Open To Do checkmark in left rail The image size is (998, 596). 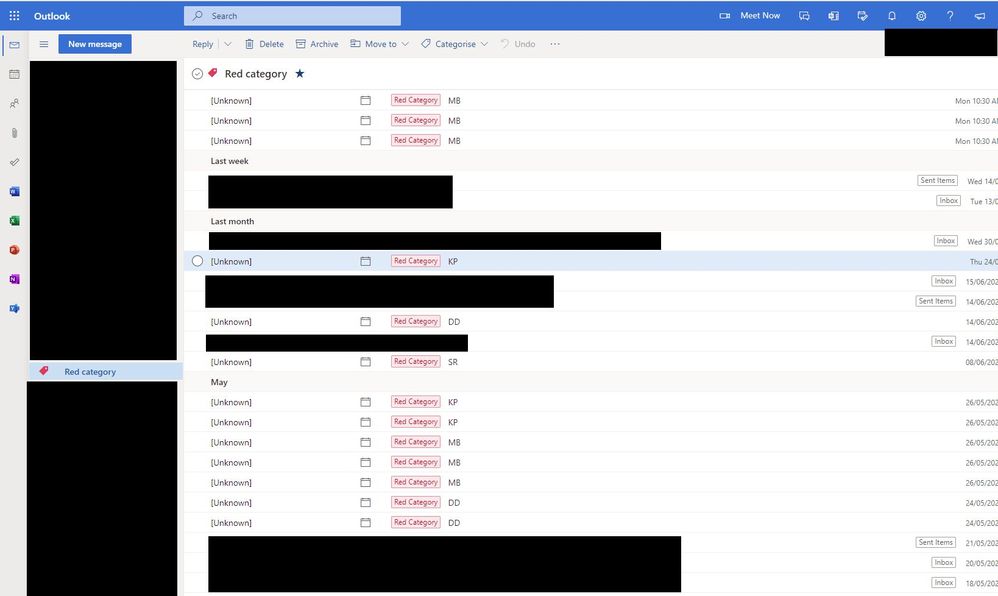pyautogui.click(x=14, y=162)
